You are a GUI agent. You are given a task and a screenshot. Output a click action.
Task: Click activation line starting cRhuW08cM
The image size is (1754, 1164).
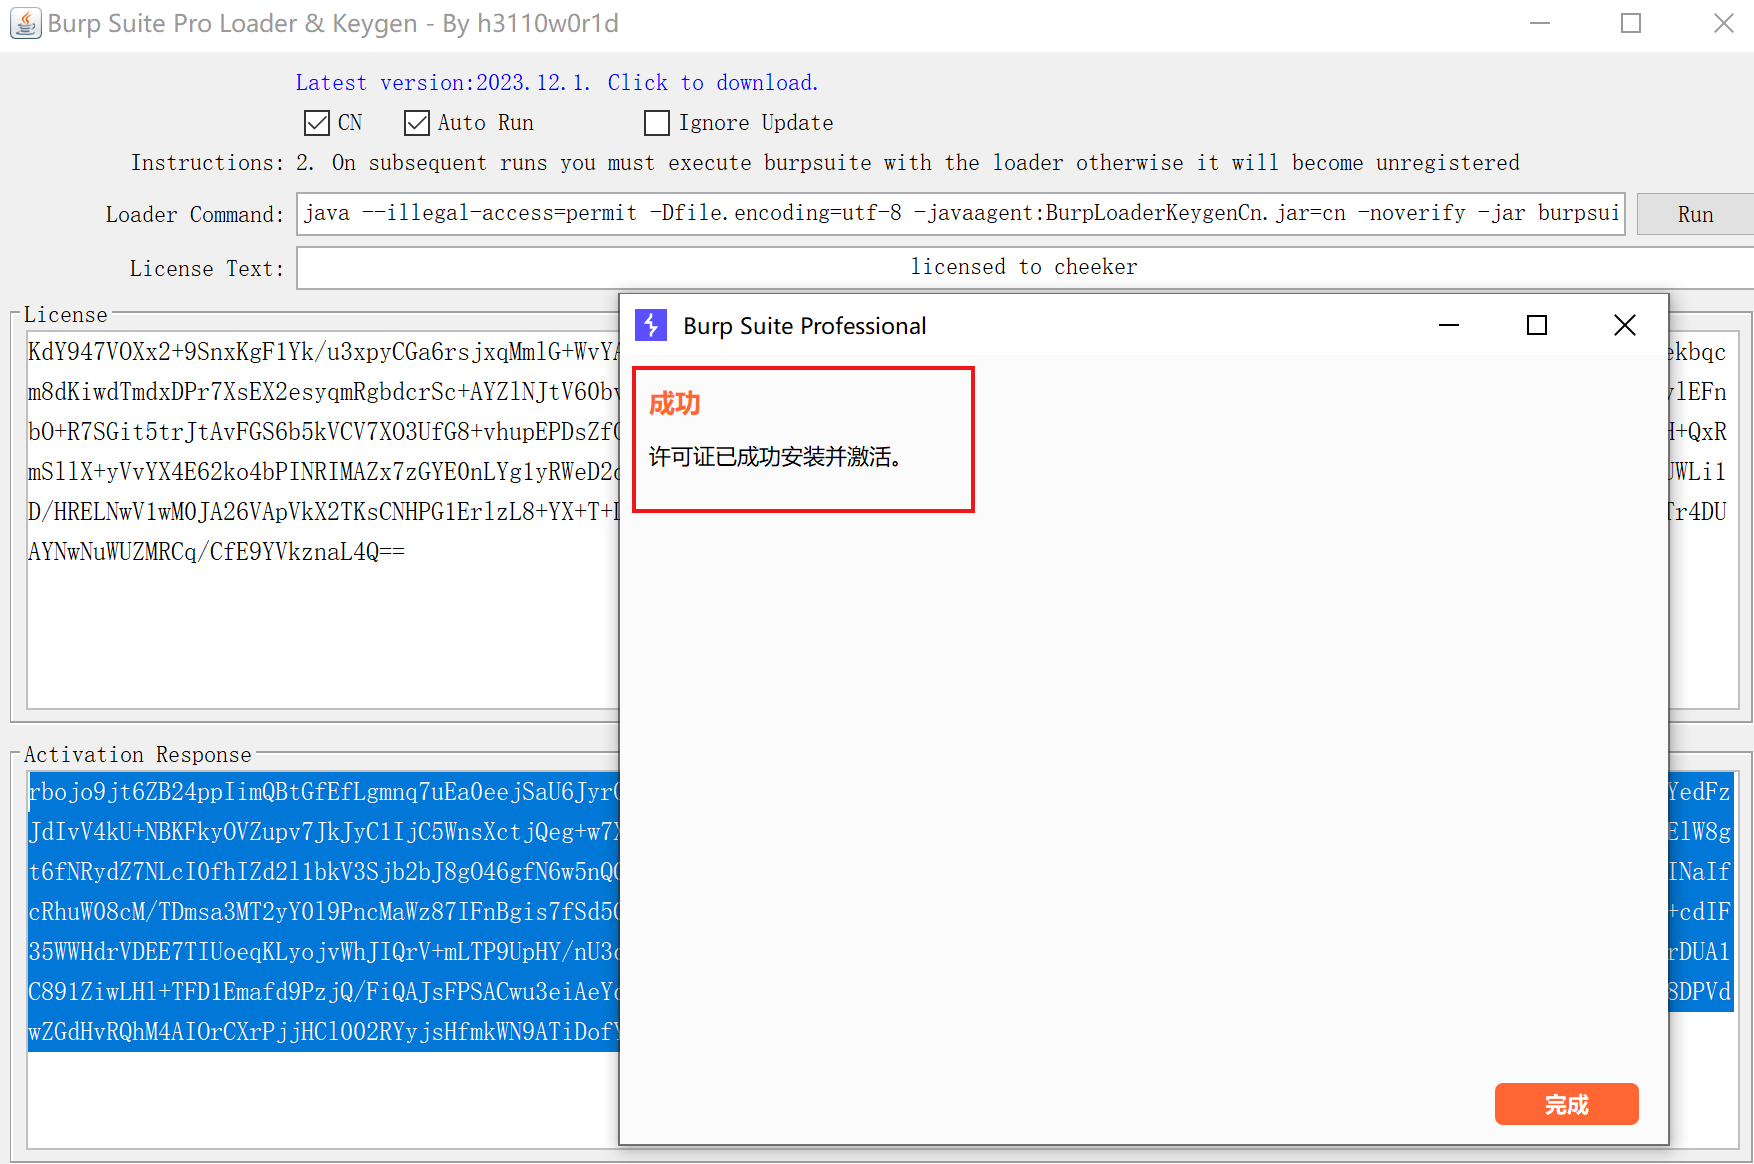tap(324, 912)
